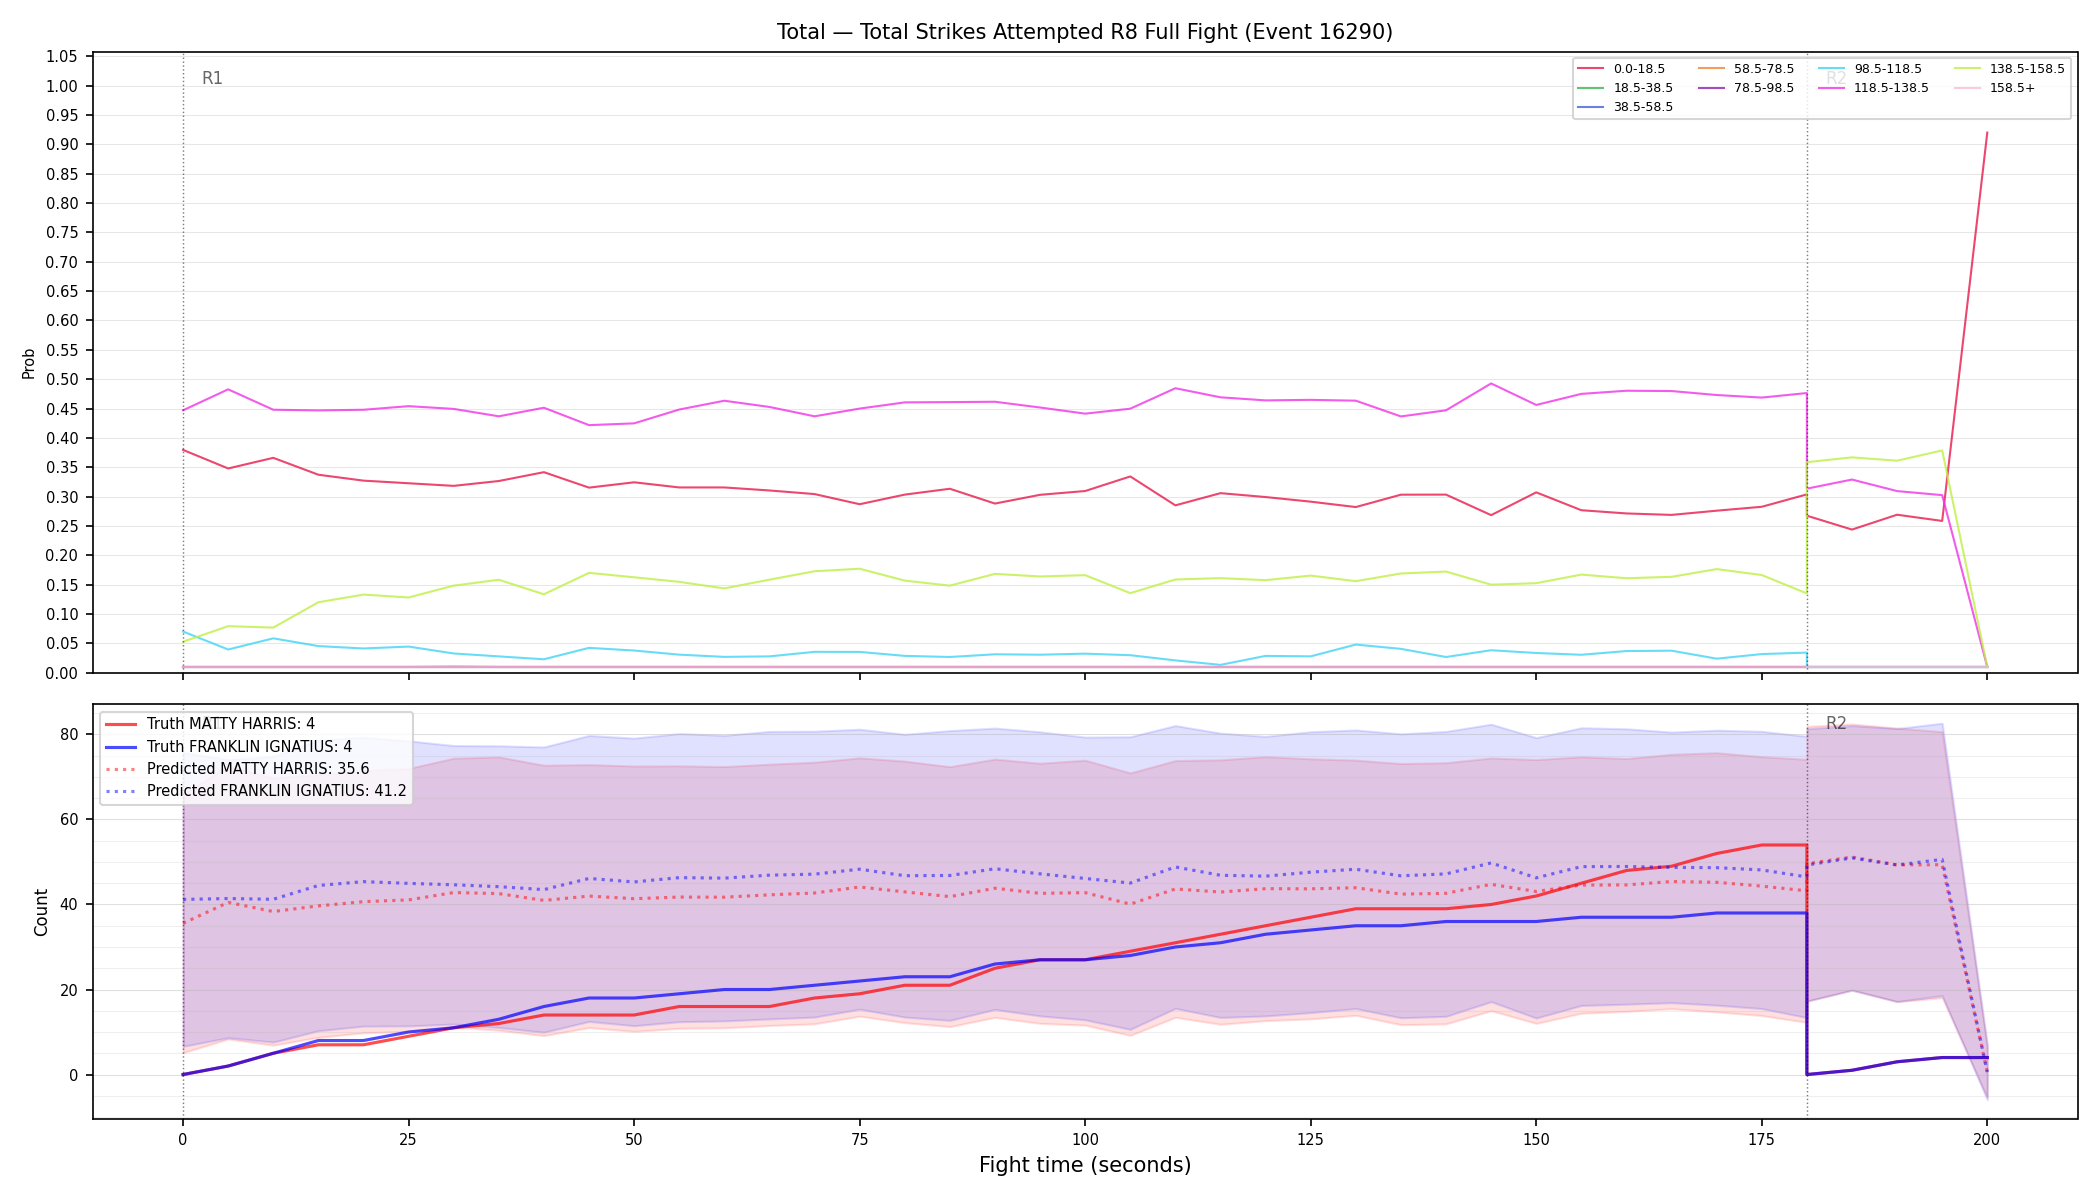Click the Prob y-axis label
The height and width of the screenshot is (1200, 2100).
pyautogui.click(x=29, y=363)
